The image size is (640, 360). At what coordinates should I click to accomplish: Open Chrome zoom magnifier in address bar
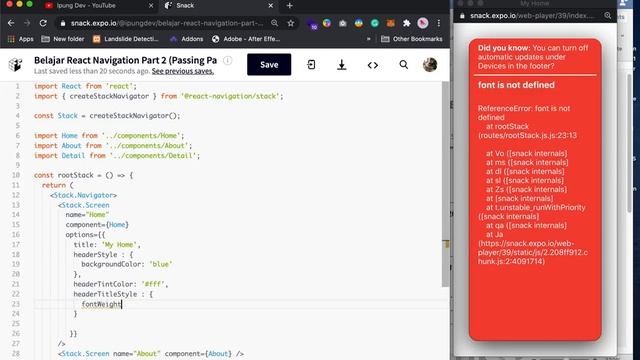(x=275, y=23)
